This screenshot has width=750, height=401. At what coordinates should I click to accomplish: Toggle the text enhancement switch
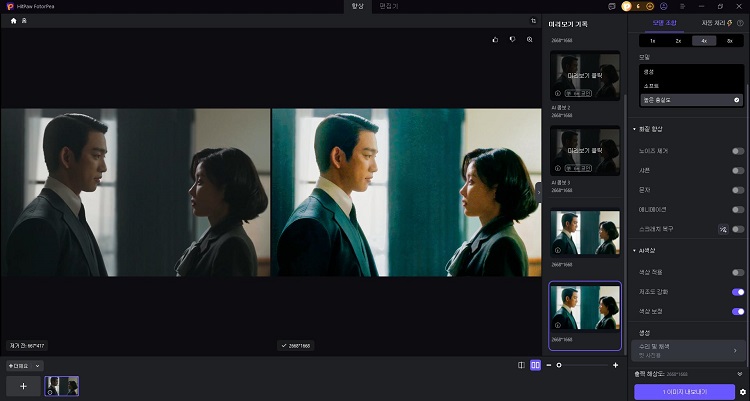[738, 190]
